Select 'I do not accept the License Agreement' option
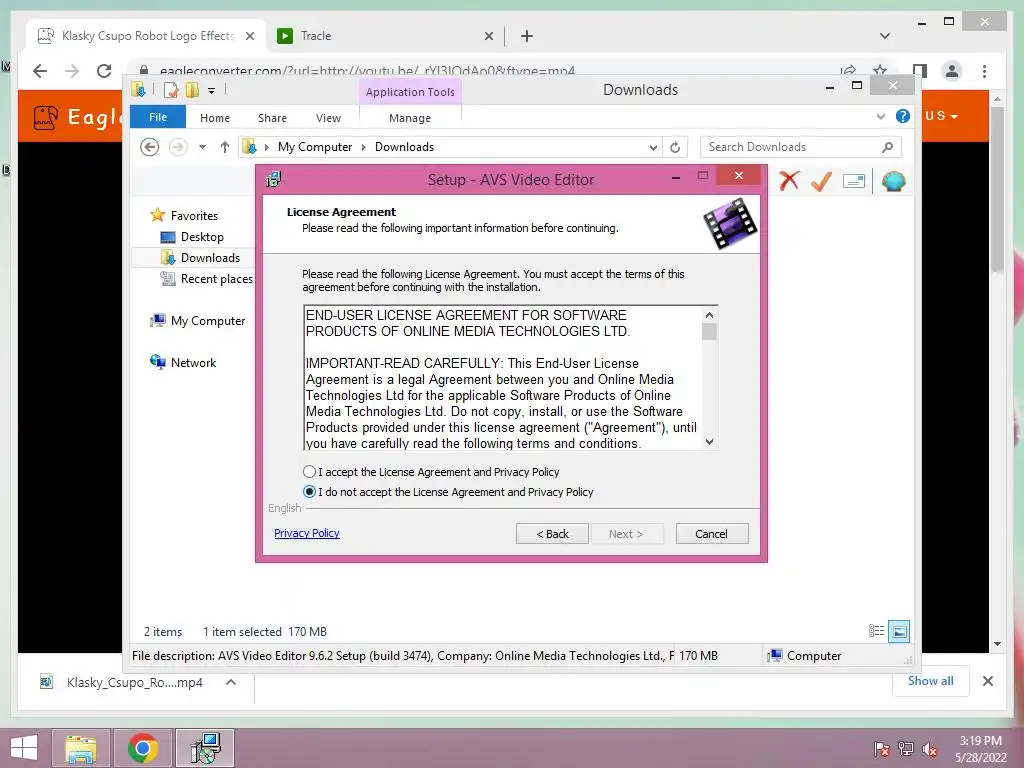 [310, 492]
